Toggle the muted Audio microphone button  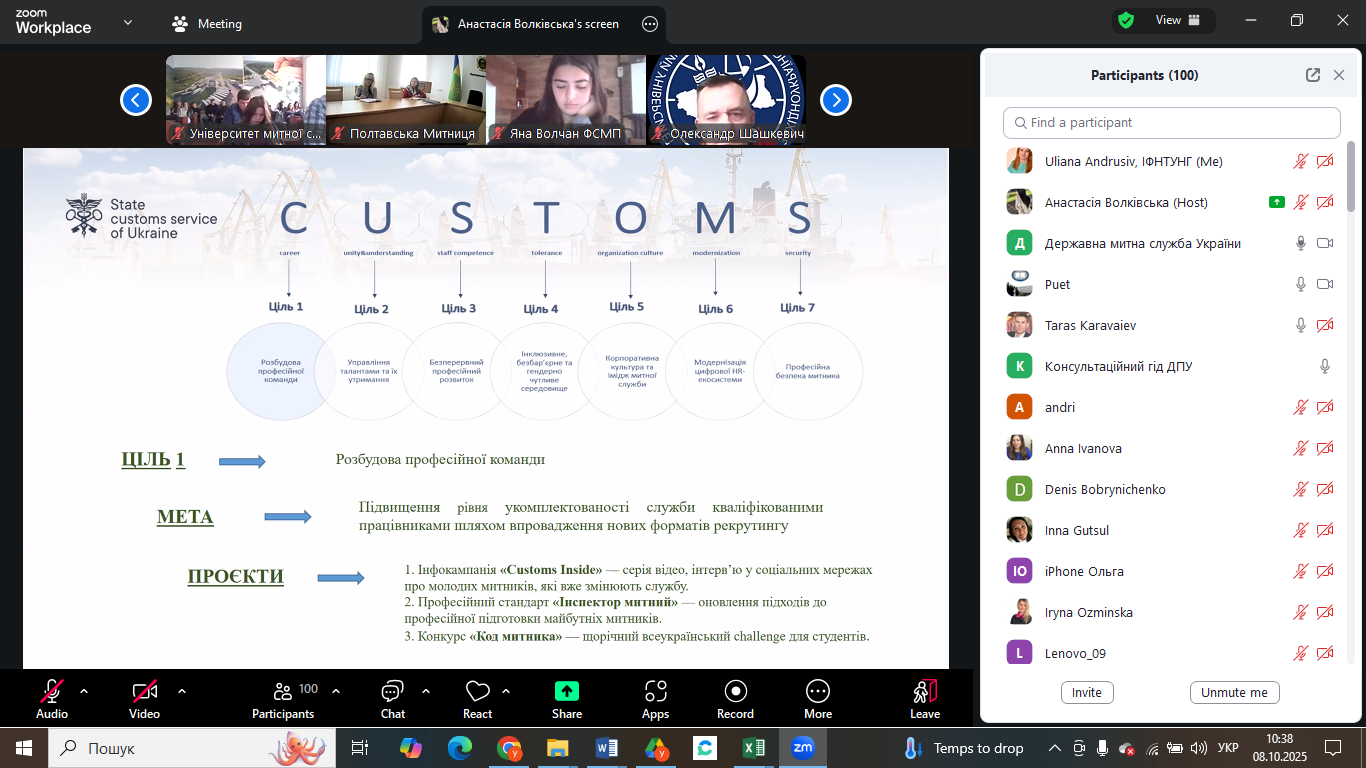pyautogui.click(x=52, y=692)
